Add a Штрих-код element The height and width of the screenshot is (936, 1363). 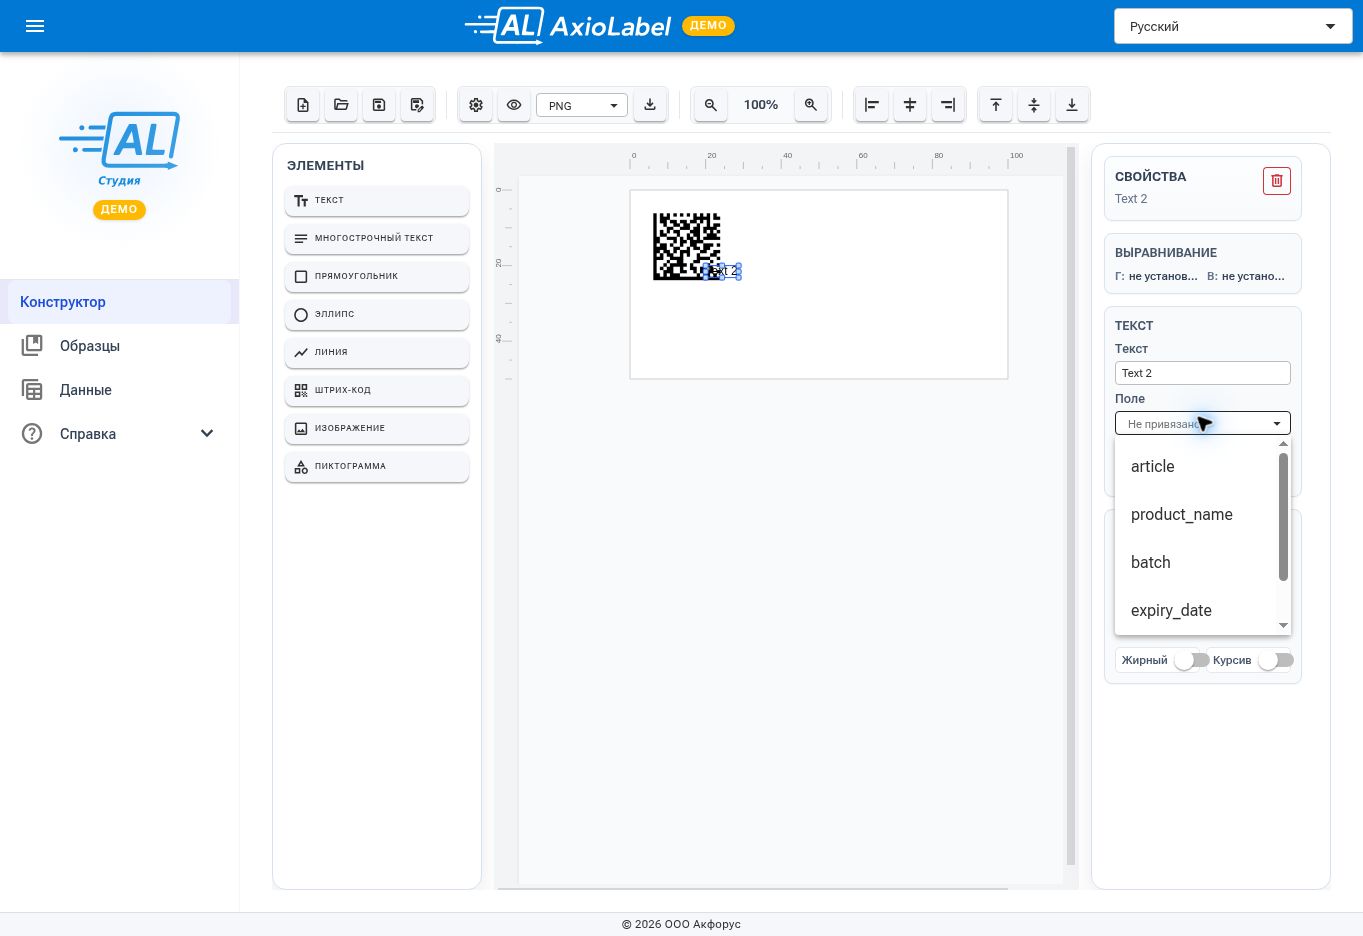tap(377, 390)
